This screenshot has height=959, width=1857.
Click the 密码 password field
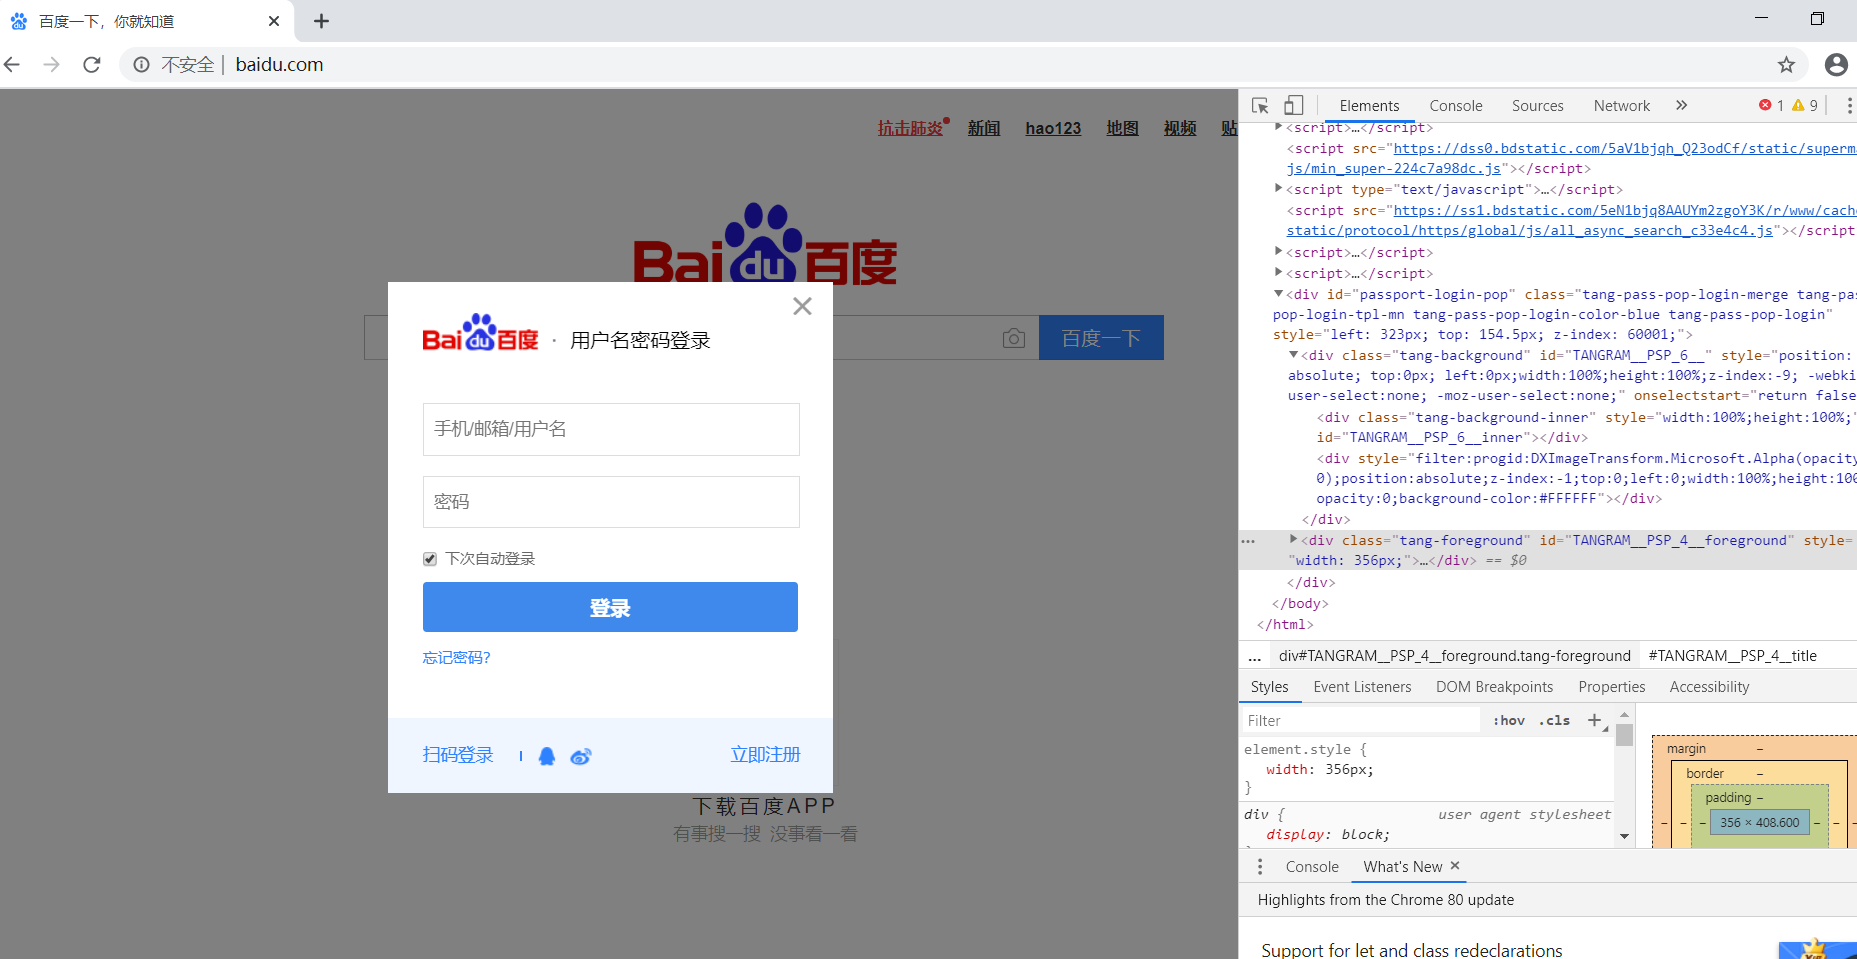(611, 502)
